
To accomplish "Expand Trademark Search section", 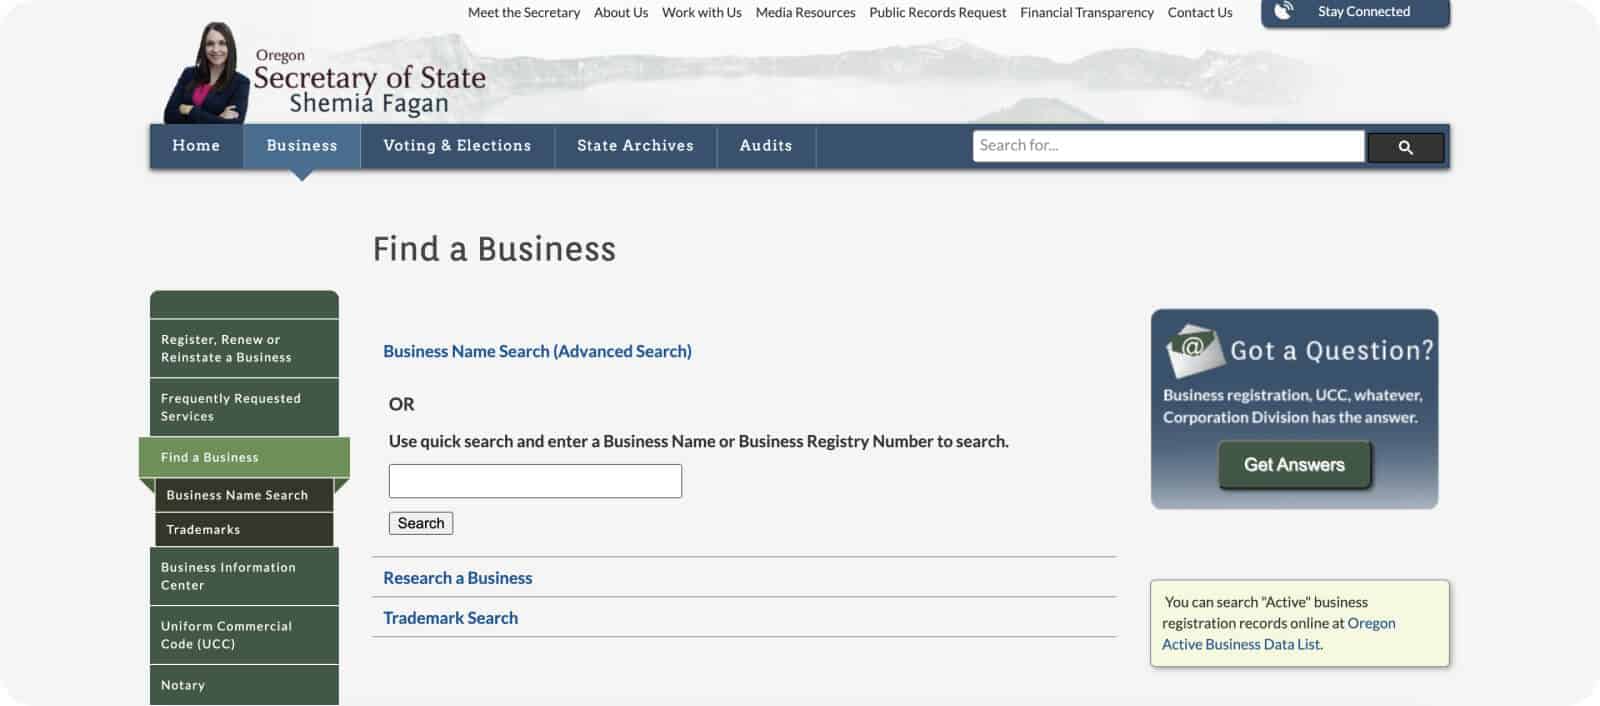I will (x=450, y=618).
